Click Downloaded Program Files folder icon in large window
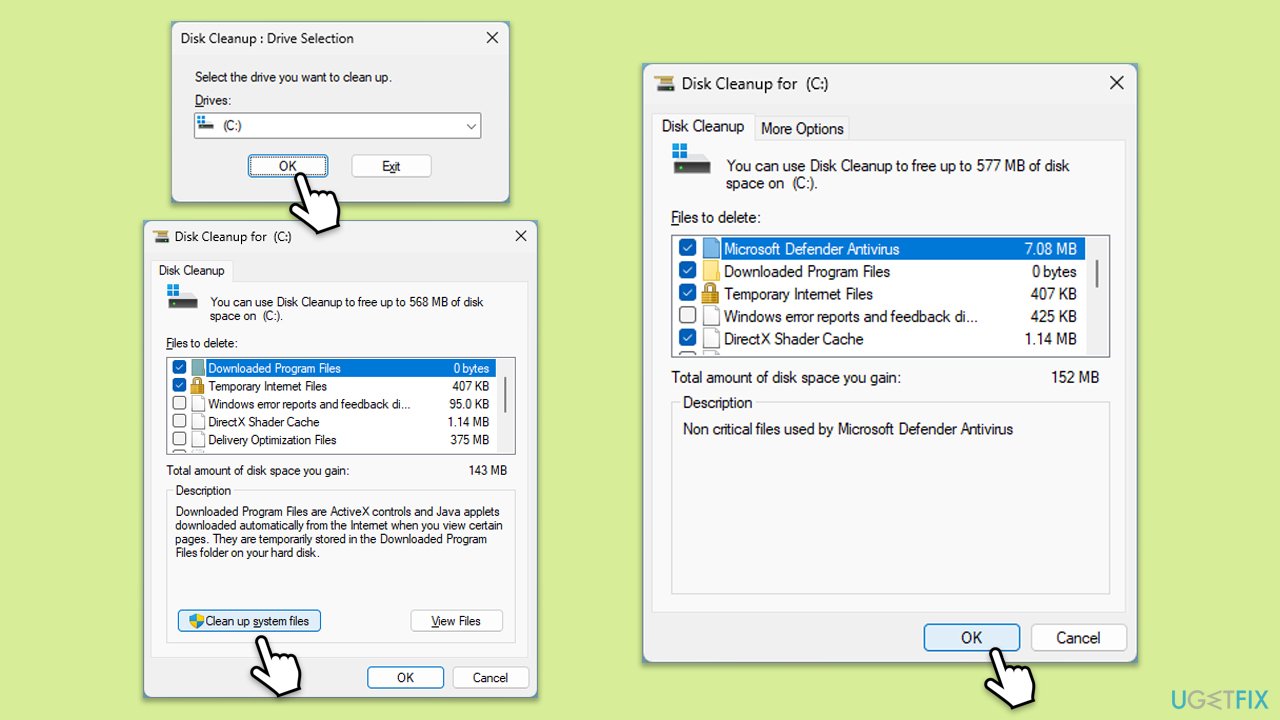This screenshot has width=1280, height=720. [711, 271]
